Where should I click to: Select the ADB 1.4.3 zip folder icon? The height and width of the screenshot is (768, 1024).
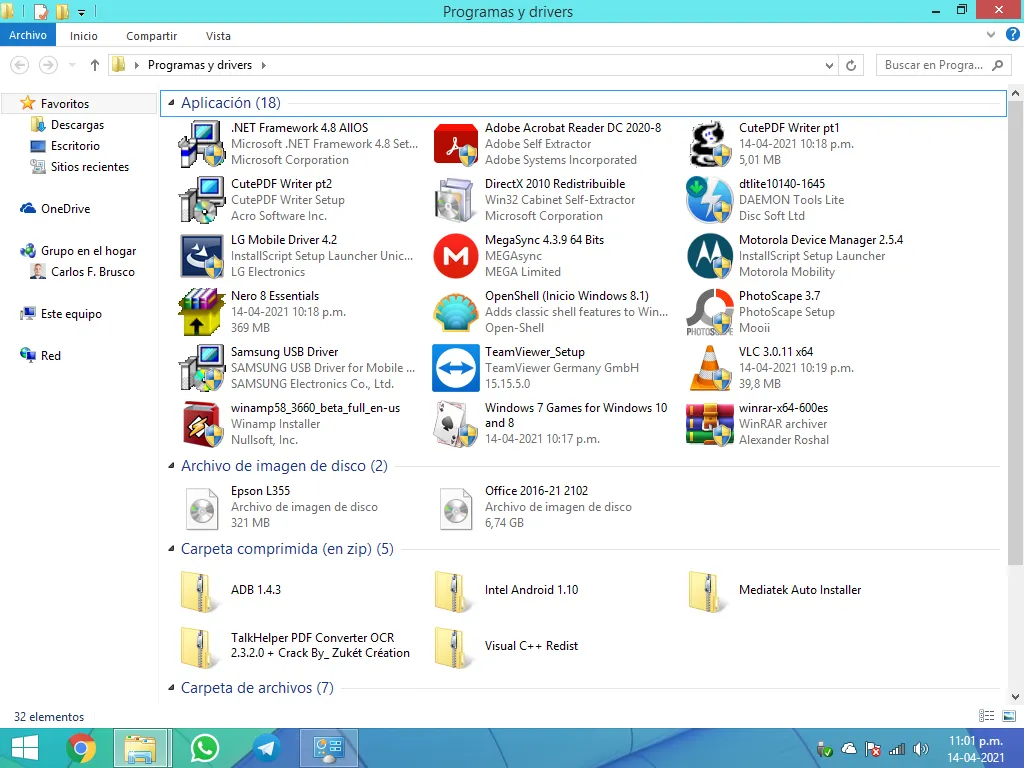(199, 591)
